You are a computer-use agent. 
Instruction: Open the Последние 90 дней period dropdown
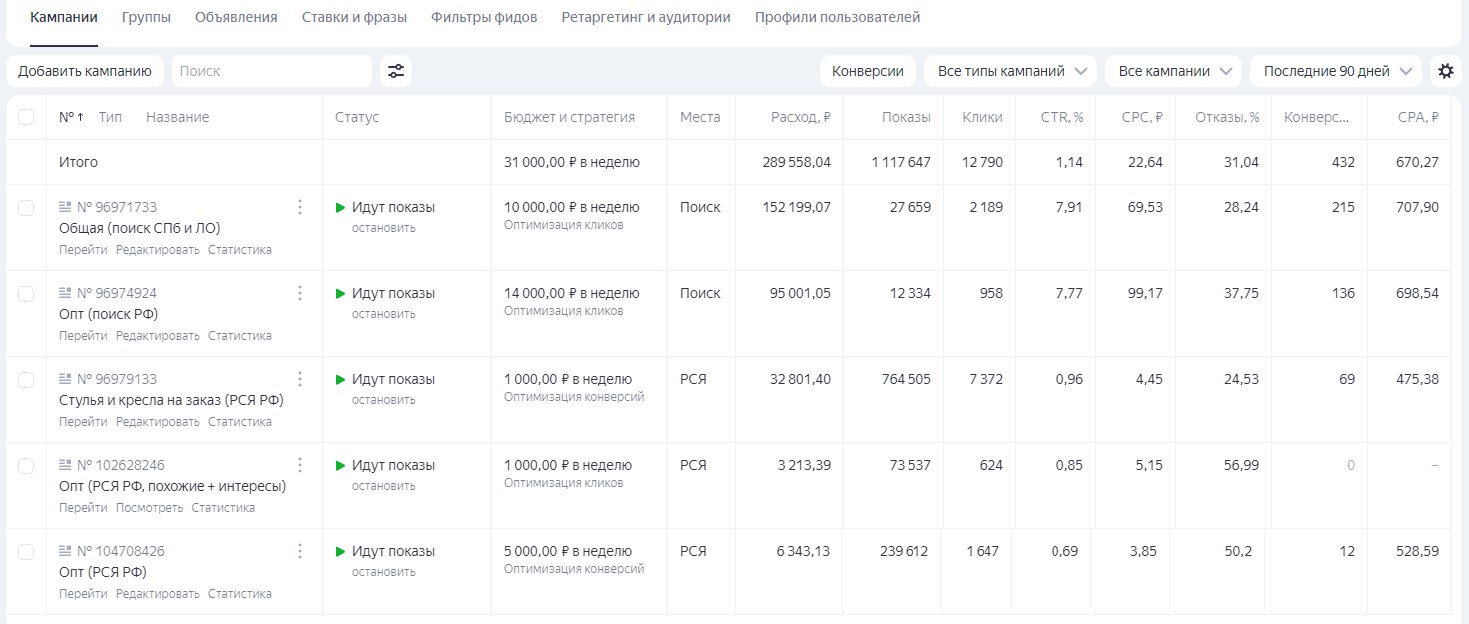coord(1335,71)
